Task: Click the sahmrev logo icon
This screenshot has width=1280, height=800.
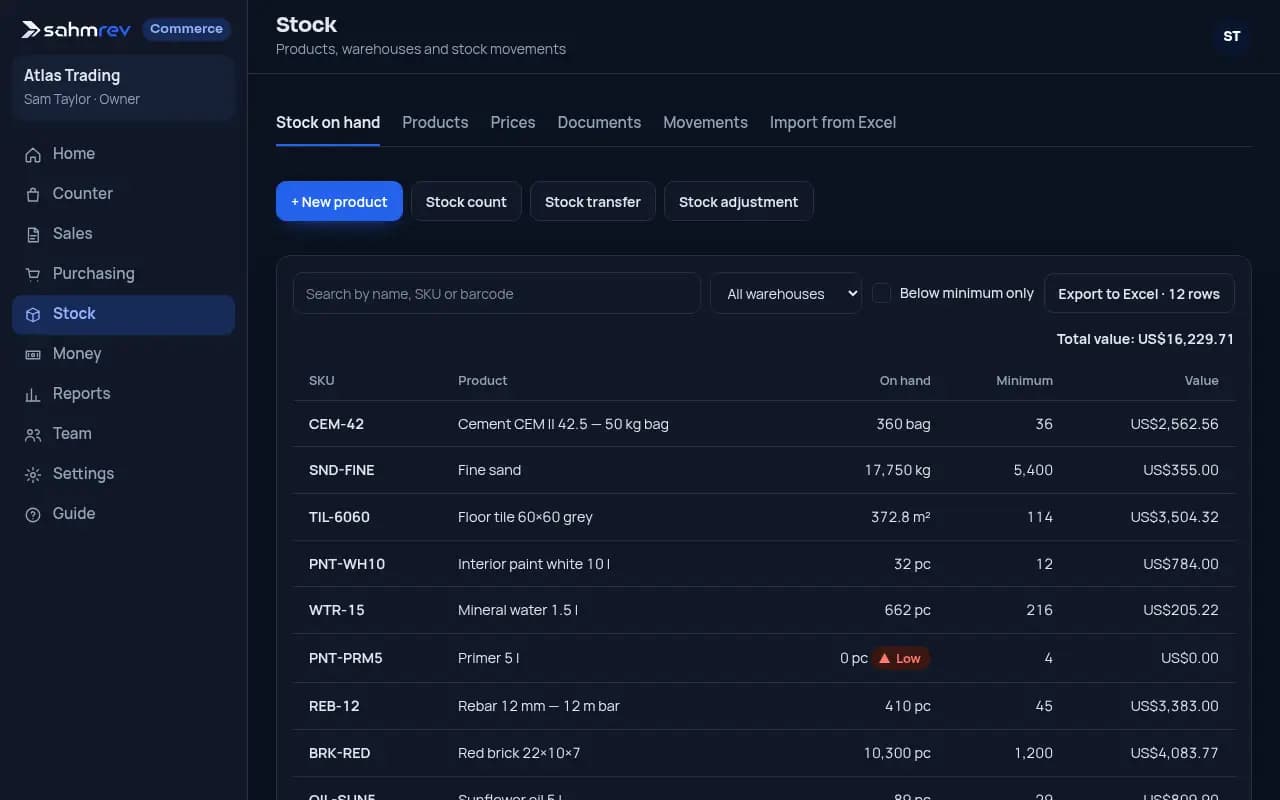Action: [32, 30]
